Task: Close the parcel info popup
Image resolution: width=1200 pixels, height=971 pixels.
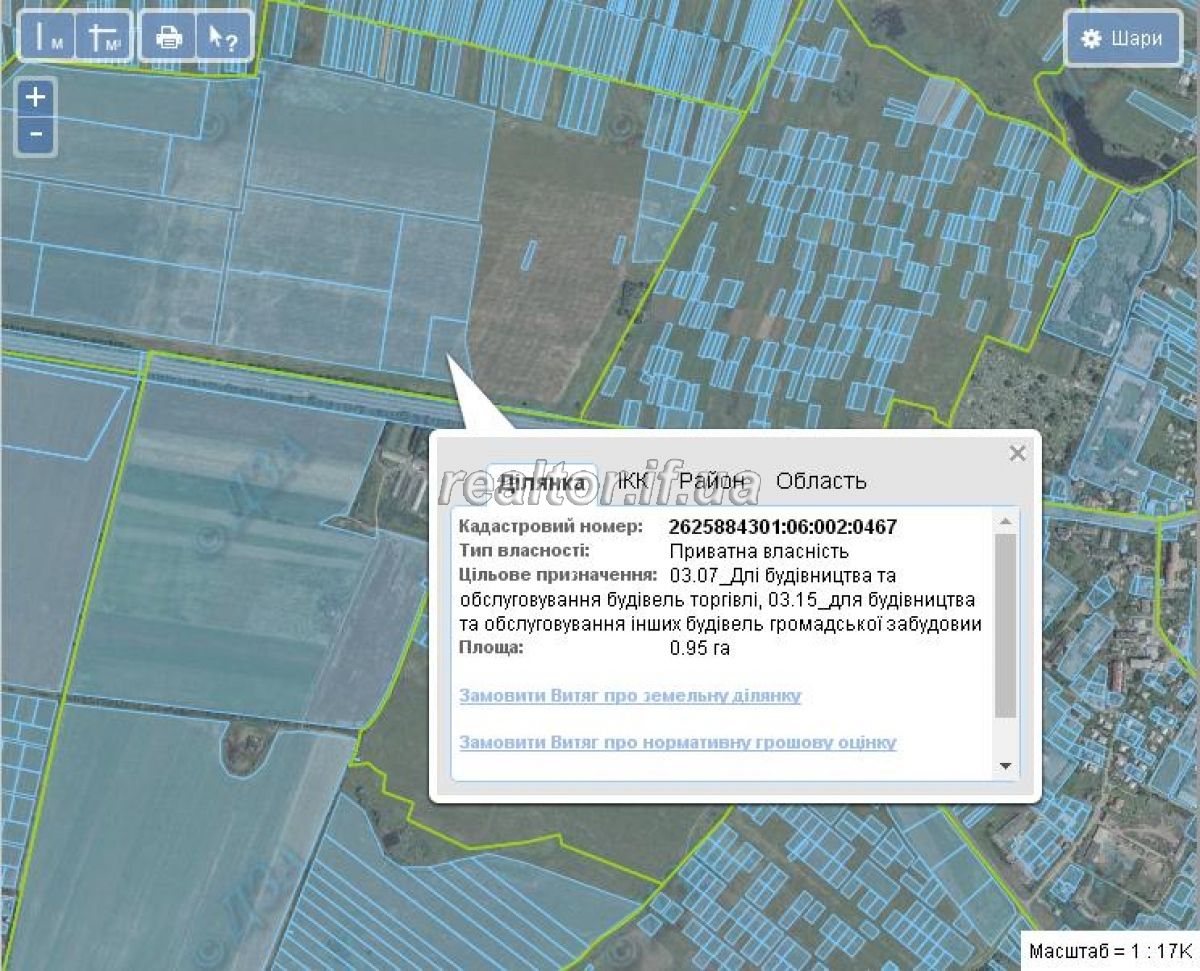Action: coord(1017,453)
